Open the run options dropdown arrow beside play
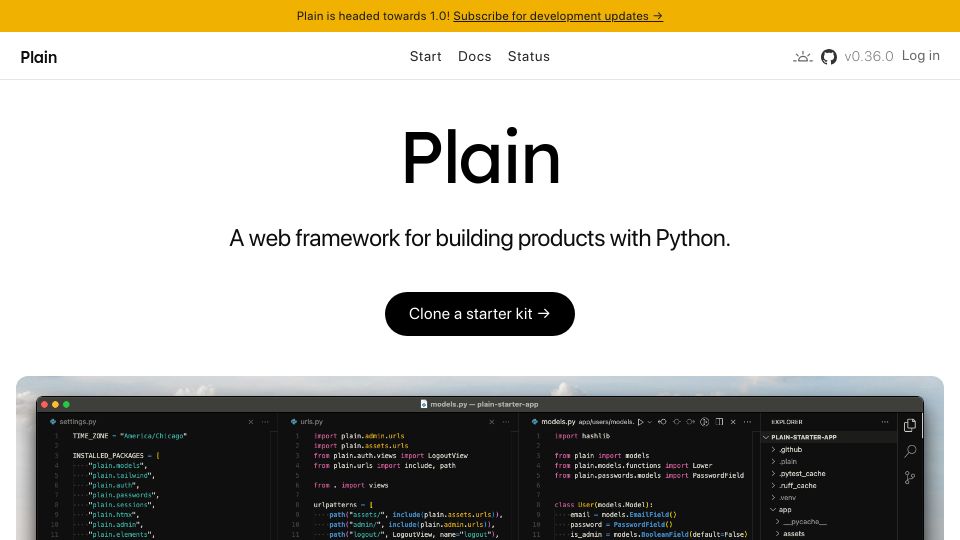The image size is (960, 540). pos(650,422)
